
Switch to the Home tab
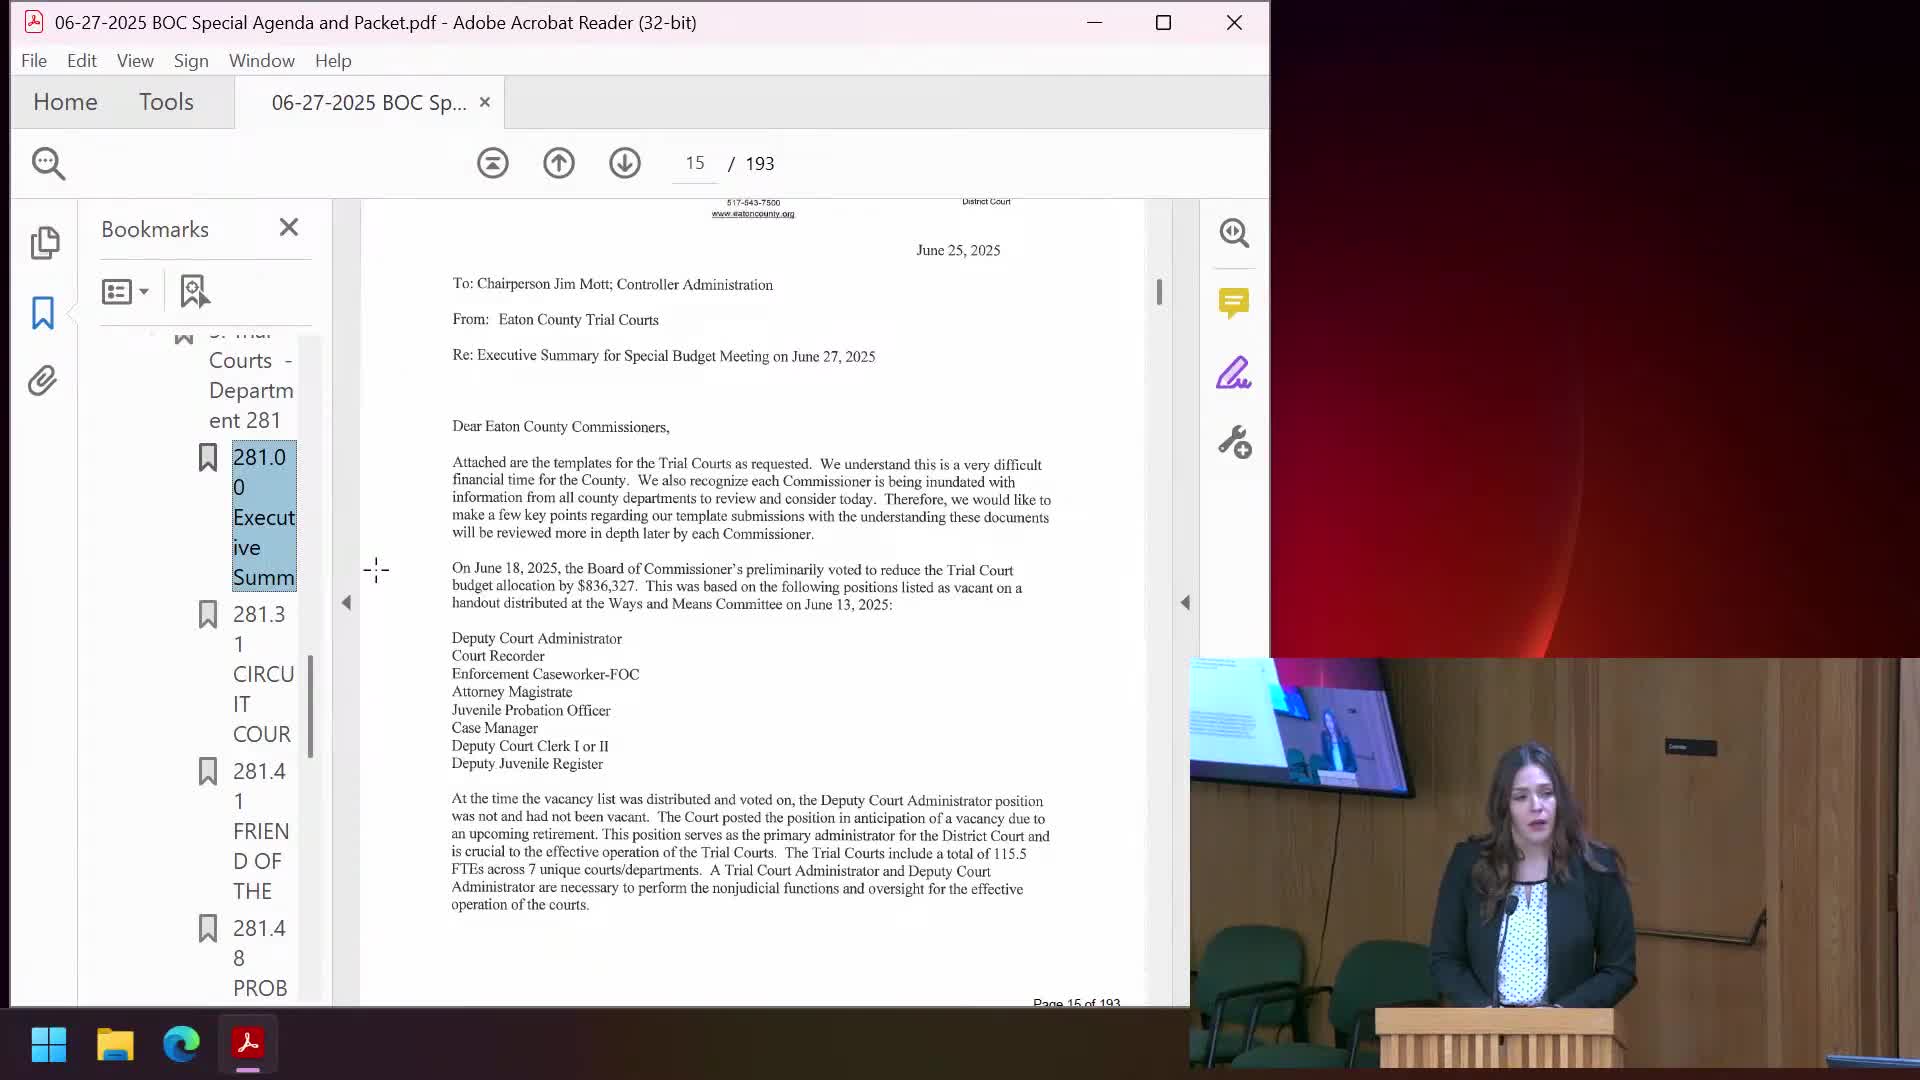pyautogui.click(x=65, y=102)
